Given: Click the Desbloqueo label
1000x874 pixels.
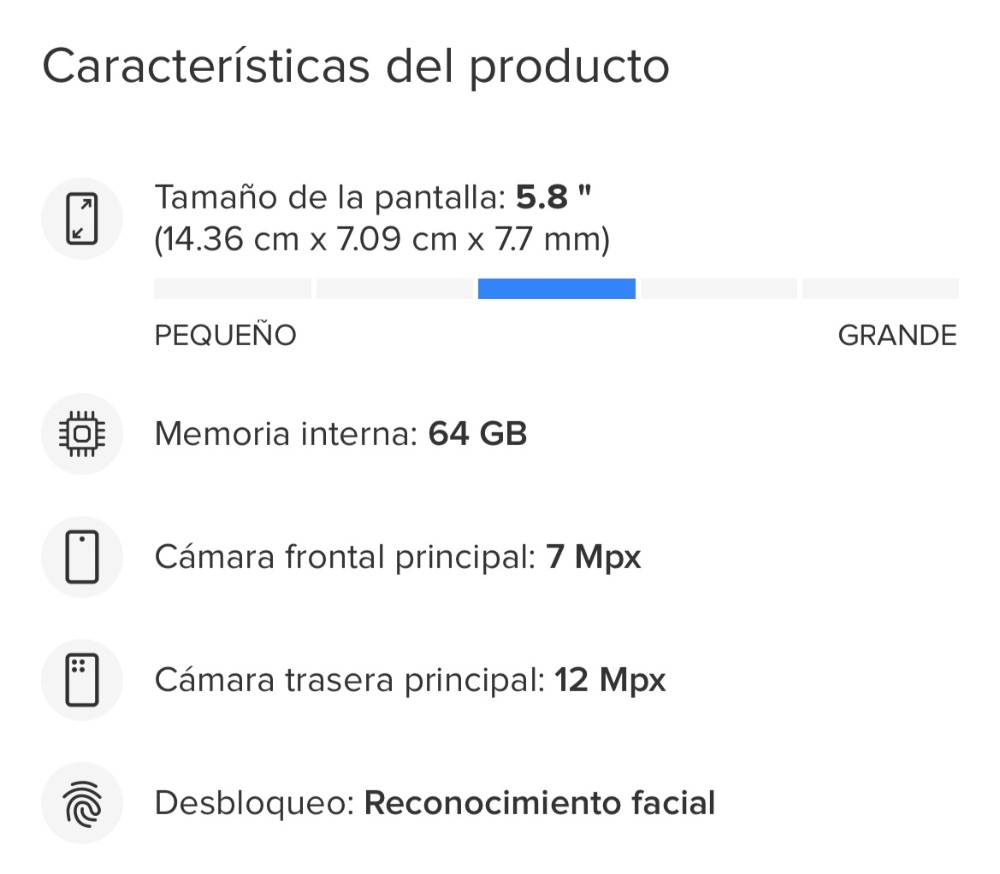Looking at the screenshot, I should tap(254, 803).
